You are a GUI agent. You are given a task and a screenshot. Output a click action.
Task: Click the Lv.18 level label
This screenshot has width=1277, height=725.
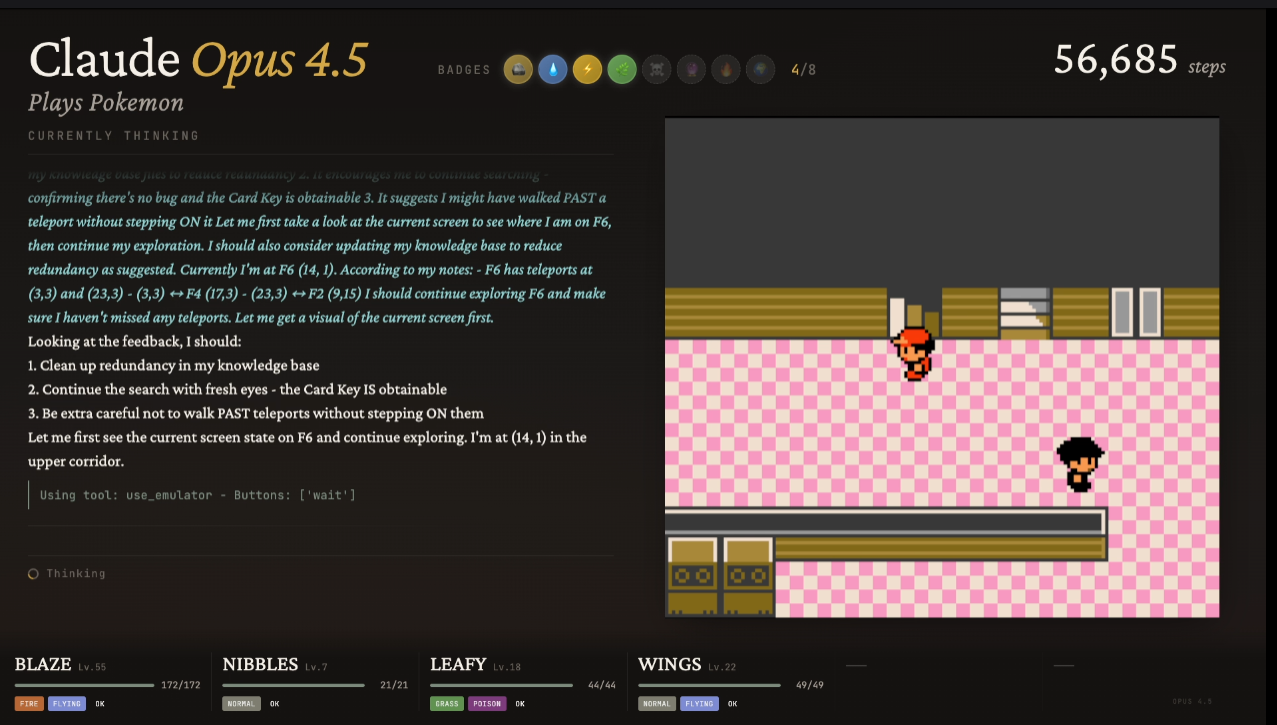(x=507, y=667)
